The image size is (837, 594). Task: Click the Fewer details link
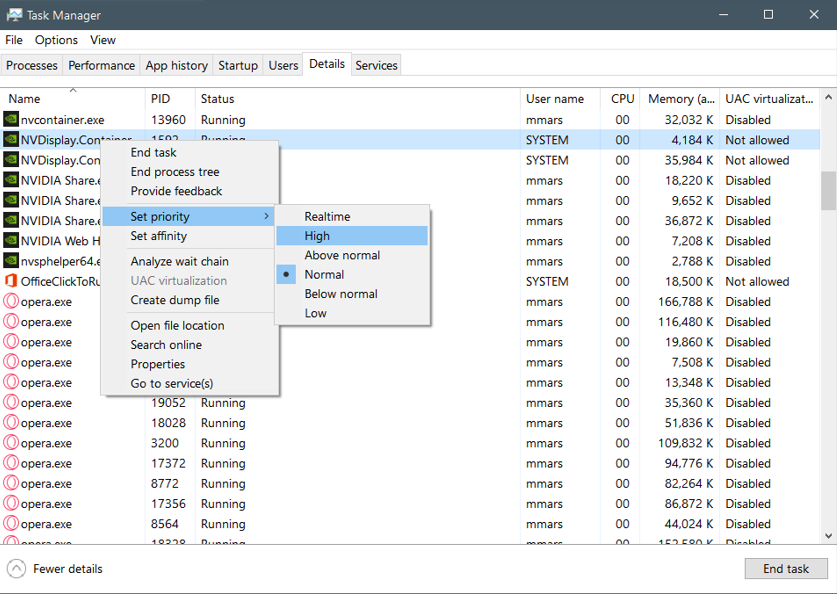(x=68, y=569)
